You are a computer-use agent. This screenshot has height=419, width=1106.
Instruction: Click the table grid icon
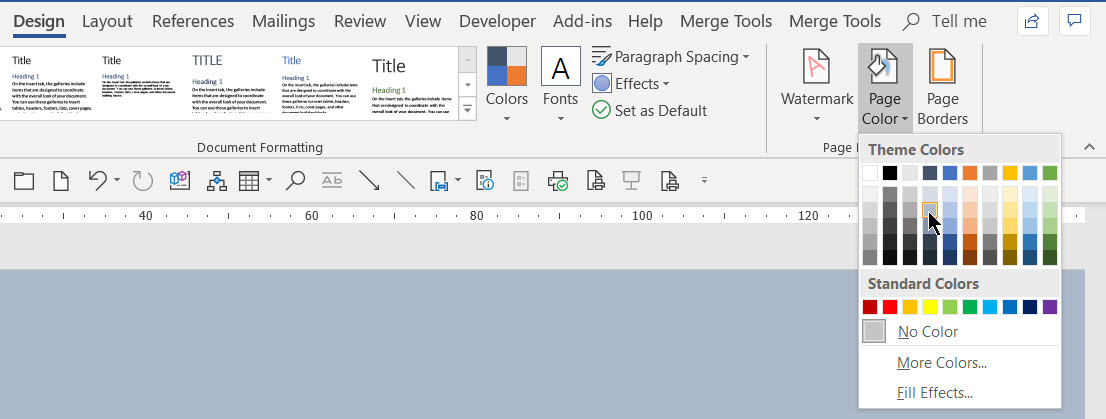(x=250, y=181)
